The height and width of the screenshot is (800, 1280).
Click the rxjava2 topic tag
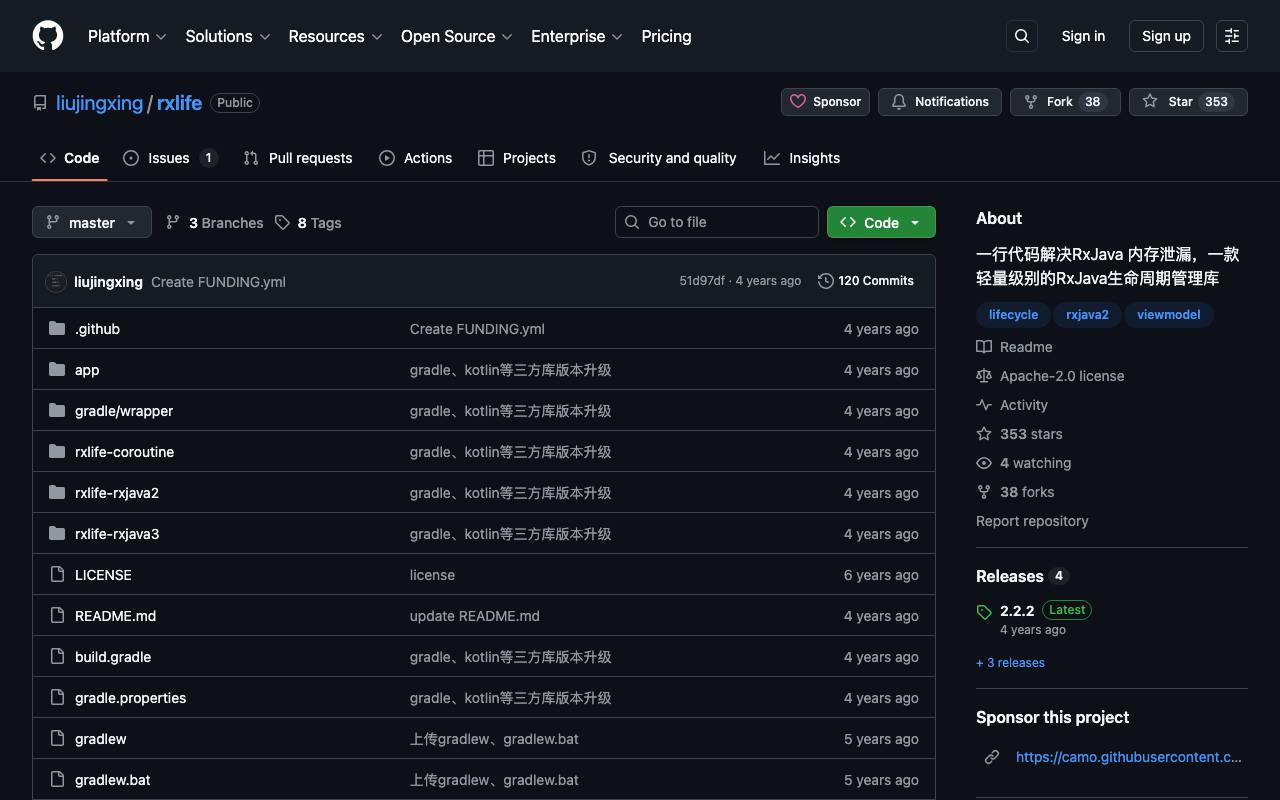pos(1087,315)
